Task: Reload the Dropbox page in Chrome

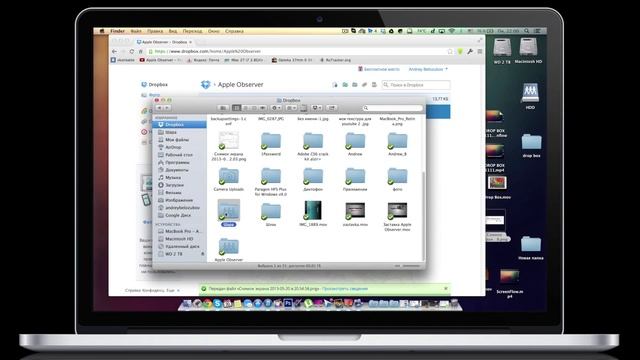Action: click(131, 51)
